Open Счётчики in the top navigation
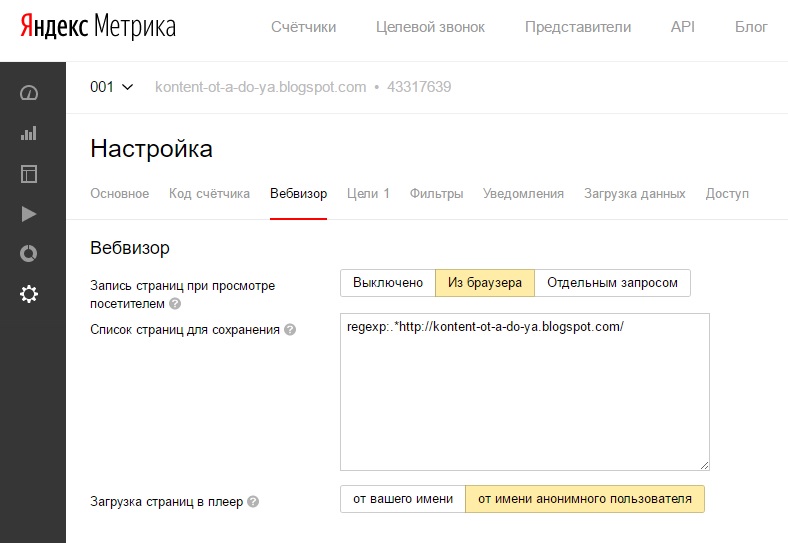Image resolution: width=788 pixels, height=543 pixels. click(x=303, y=27)
